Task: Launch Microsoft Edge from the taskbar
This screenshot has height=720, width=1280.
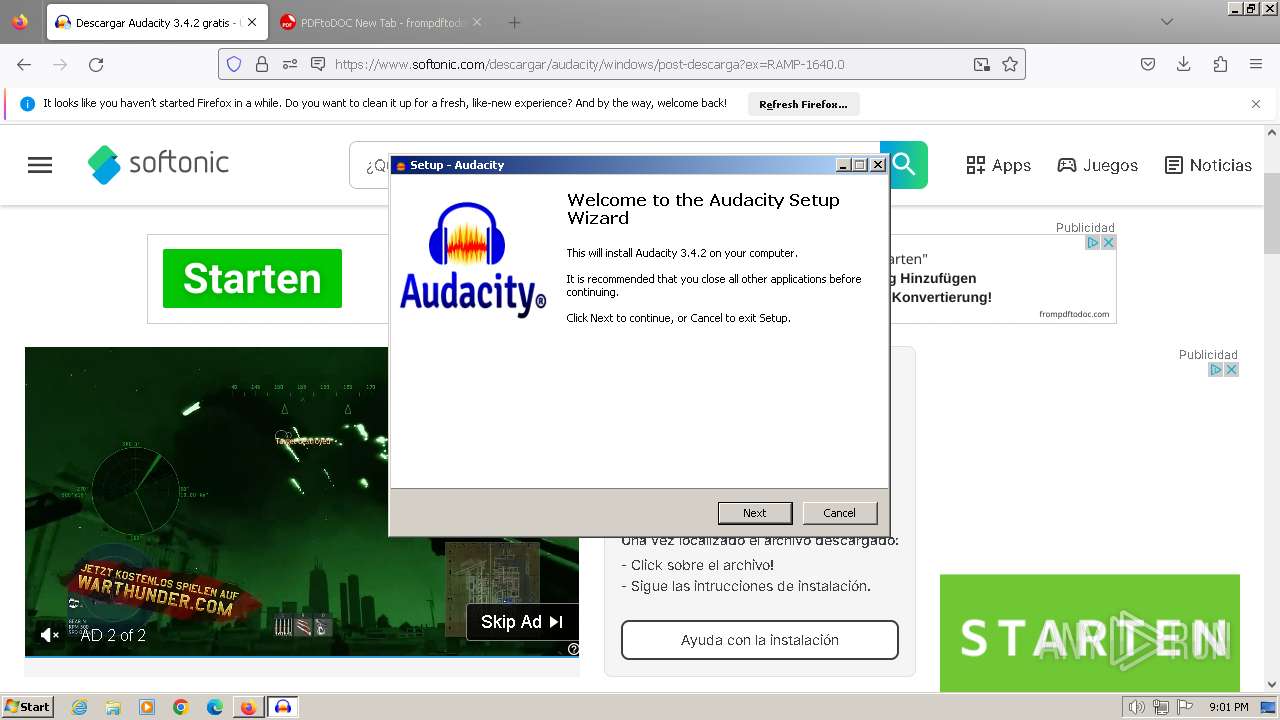Action: (x=215, y=707)
